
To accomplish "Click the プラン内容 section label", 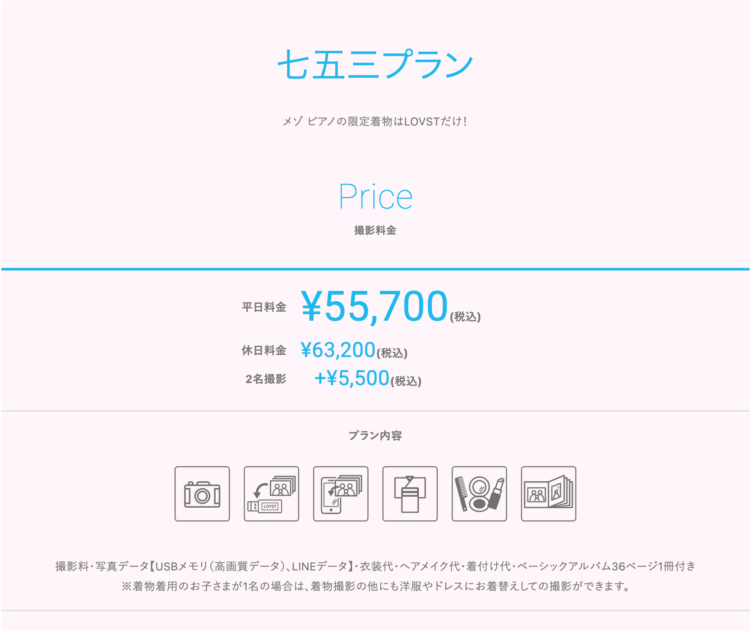I will coord(375,436).
